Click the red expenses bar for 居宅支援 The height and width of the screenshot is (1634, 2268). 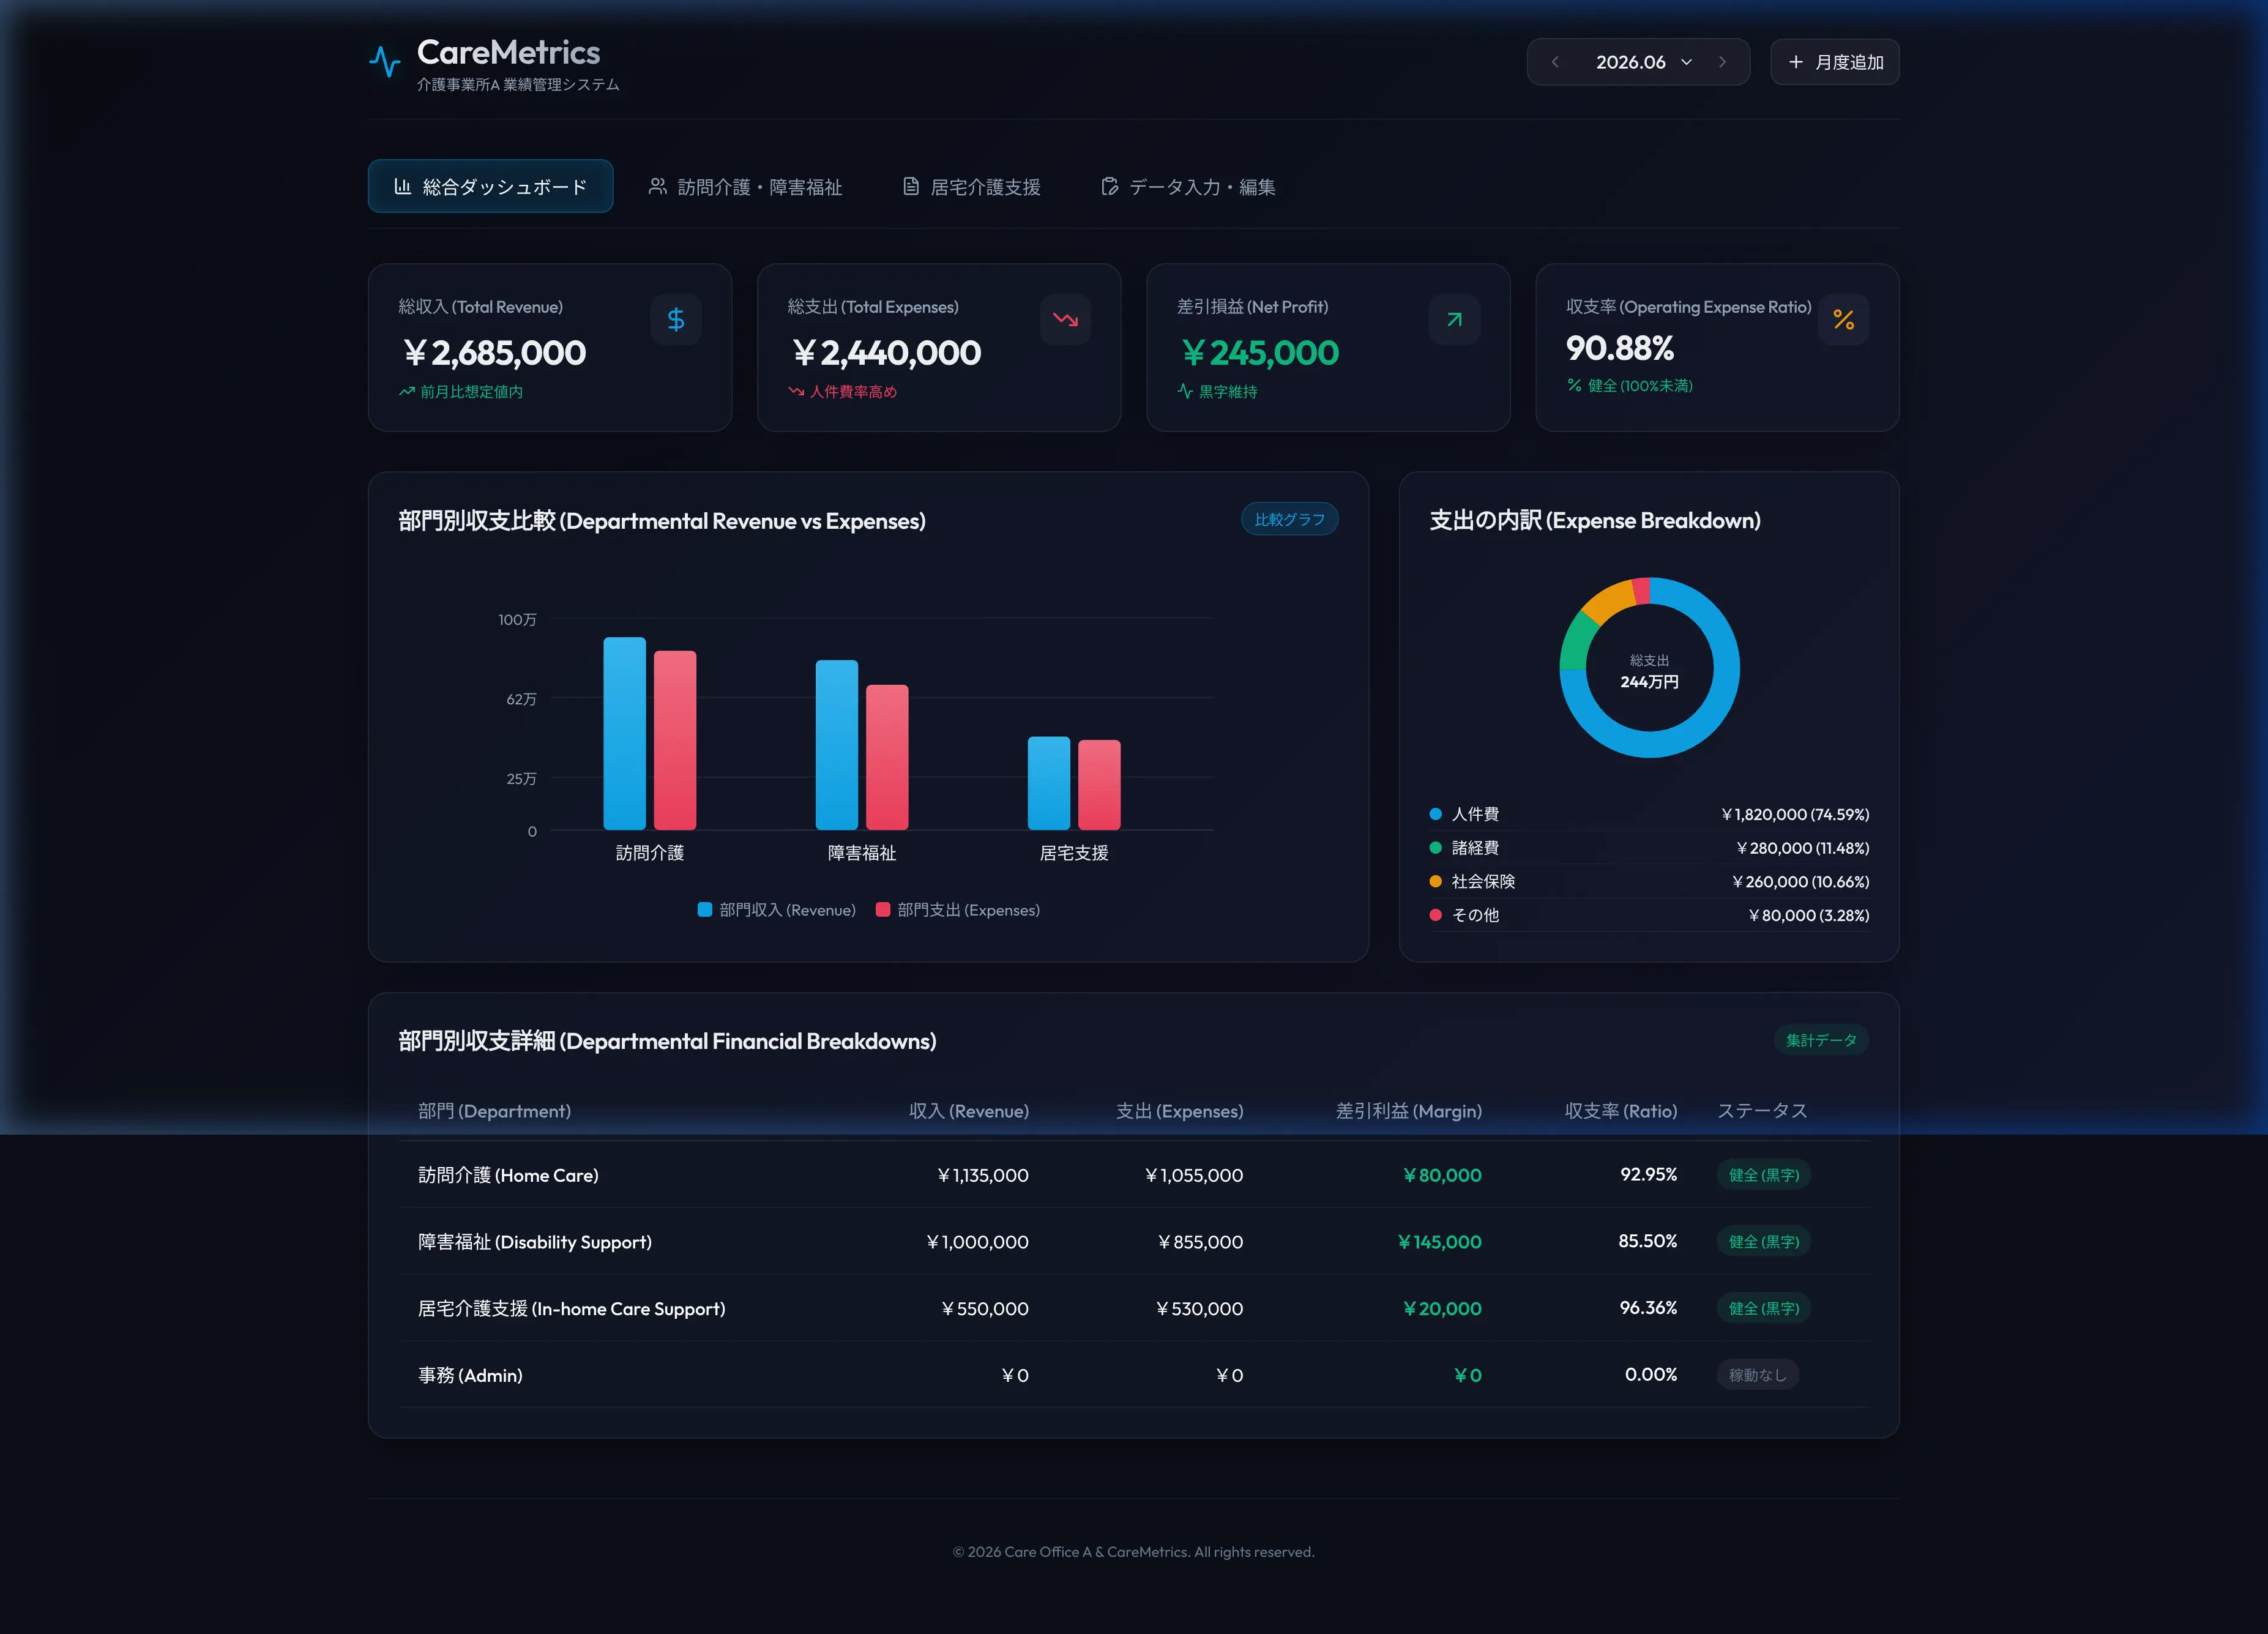pos(1099,784)
